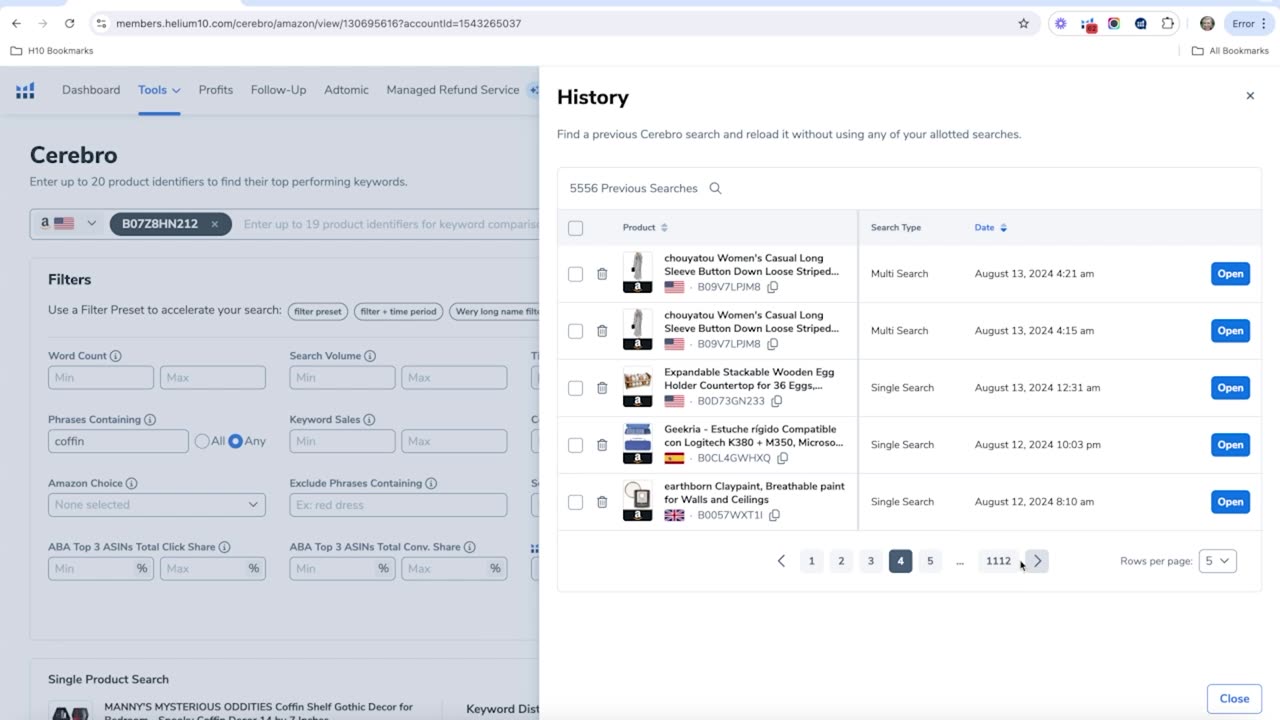Screen dimensions: 1280x720
Task: Remove B07Z8HN212 chip from search
Action: (214, 224)
